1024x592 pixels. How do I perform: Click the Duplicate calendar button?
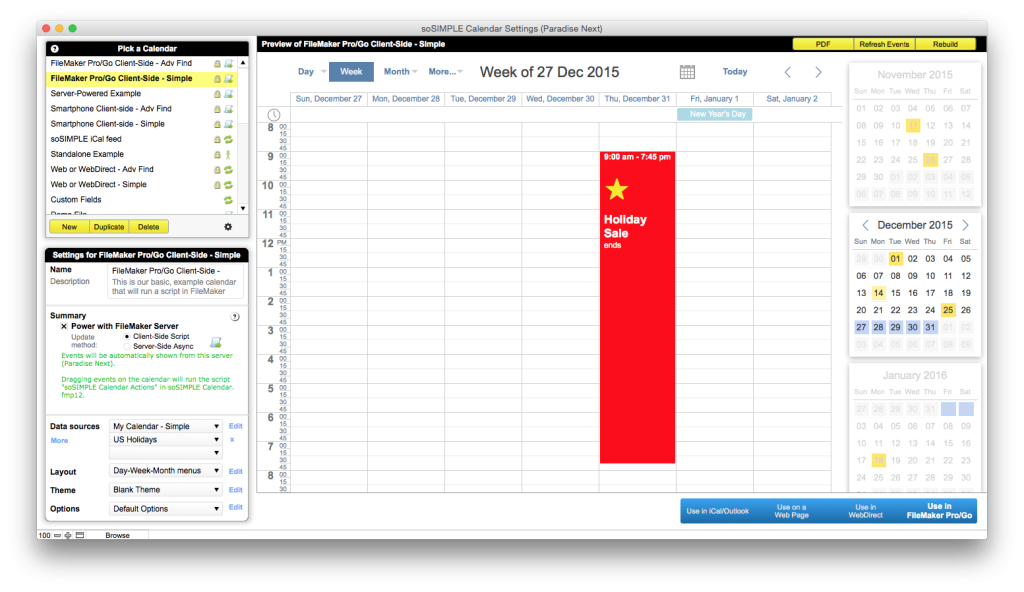coord(109,227)
